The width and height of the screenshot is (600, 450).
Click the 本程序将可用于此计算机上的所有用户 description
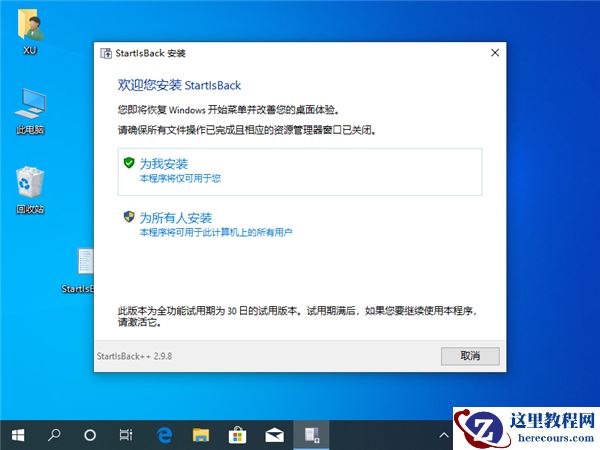click(216, 232)
